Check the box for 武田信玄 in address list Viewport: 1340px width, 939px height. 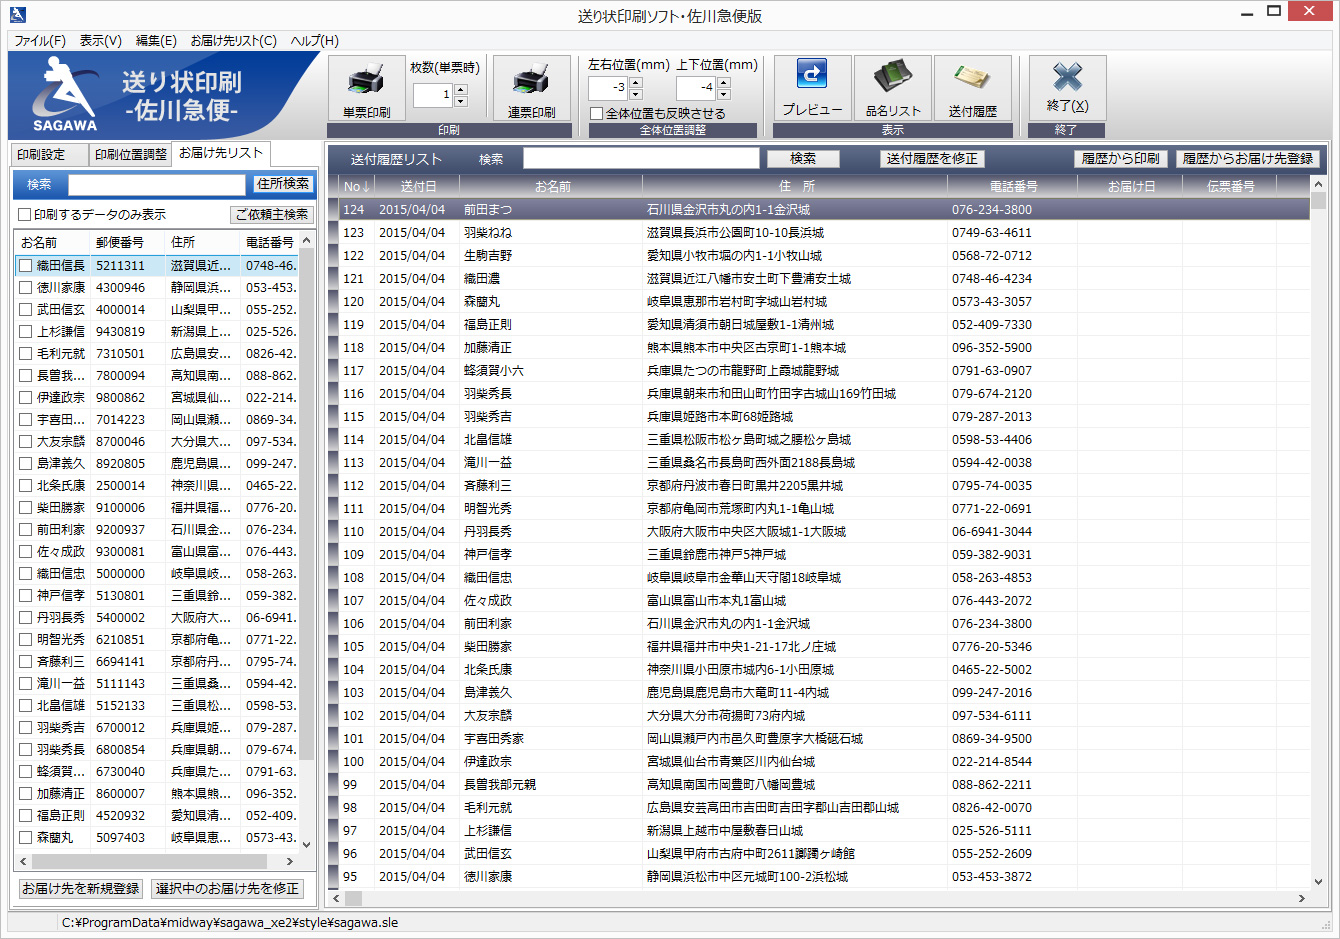[x=26, y=310]
